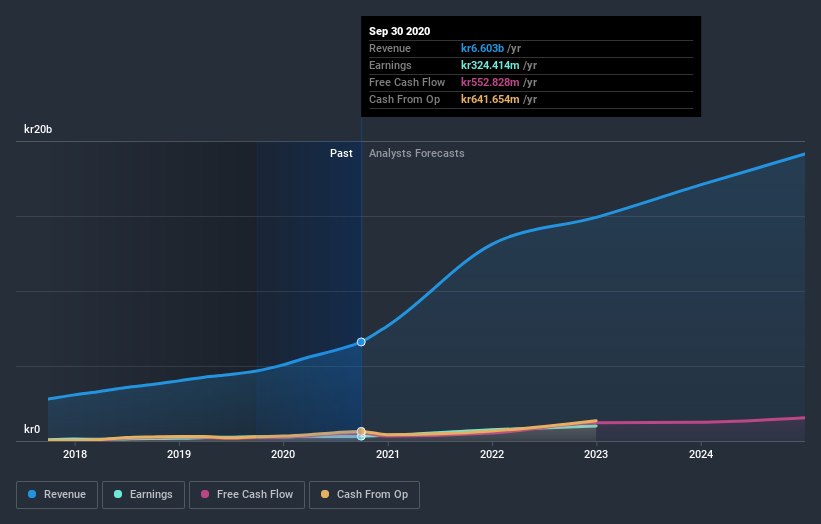Click the 2023 x-axis label
The image size is (821, 524).
click(x=596, y=454)
